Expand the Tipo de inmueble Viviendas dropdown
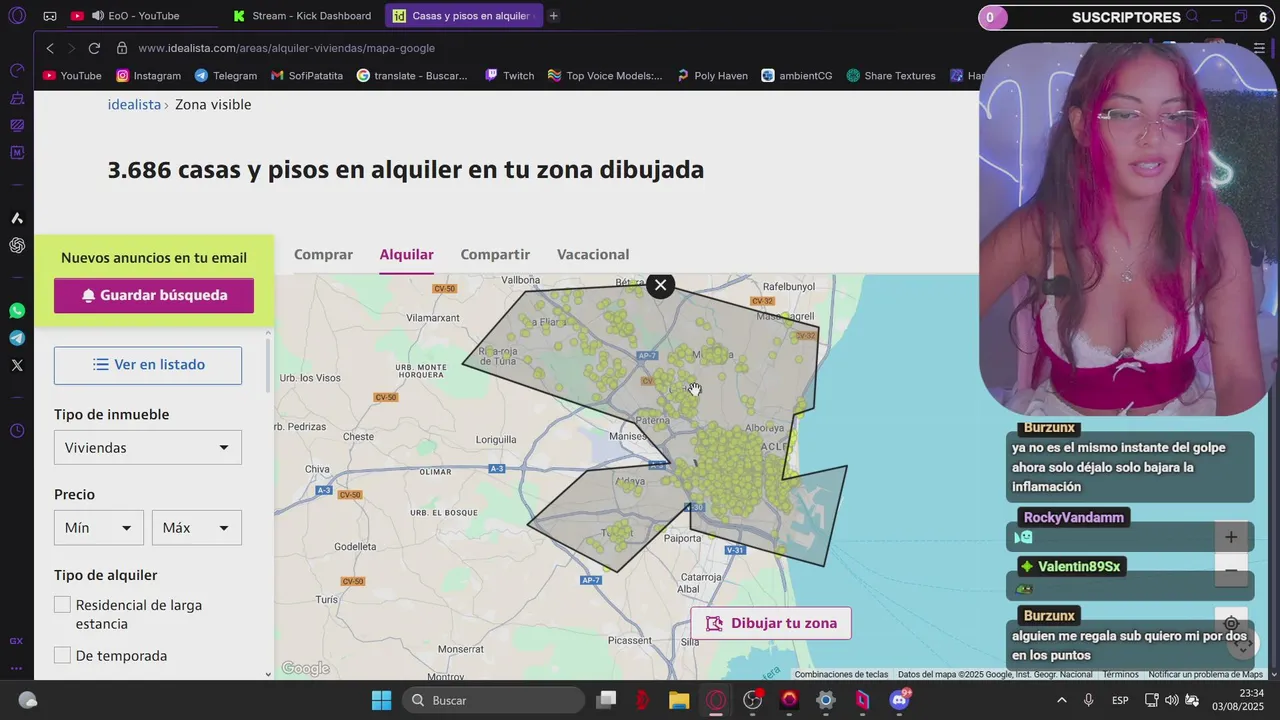This screenshot has height=720, width=1280. (148, 447)
